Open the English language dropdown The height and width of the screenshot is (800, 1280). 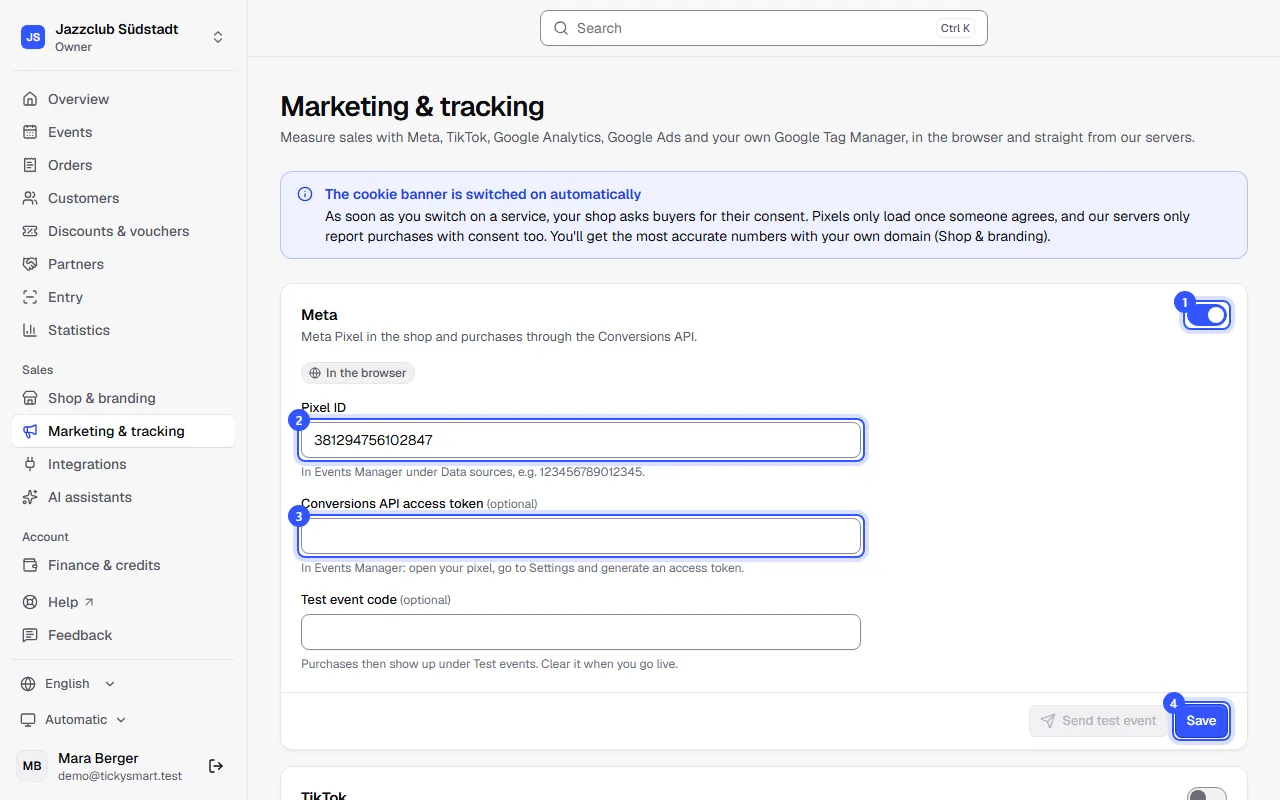[x=68, y=684]
